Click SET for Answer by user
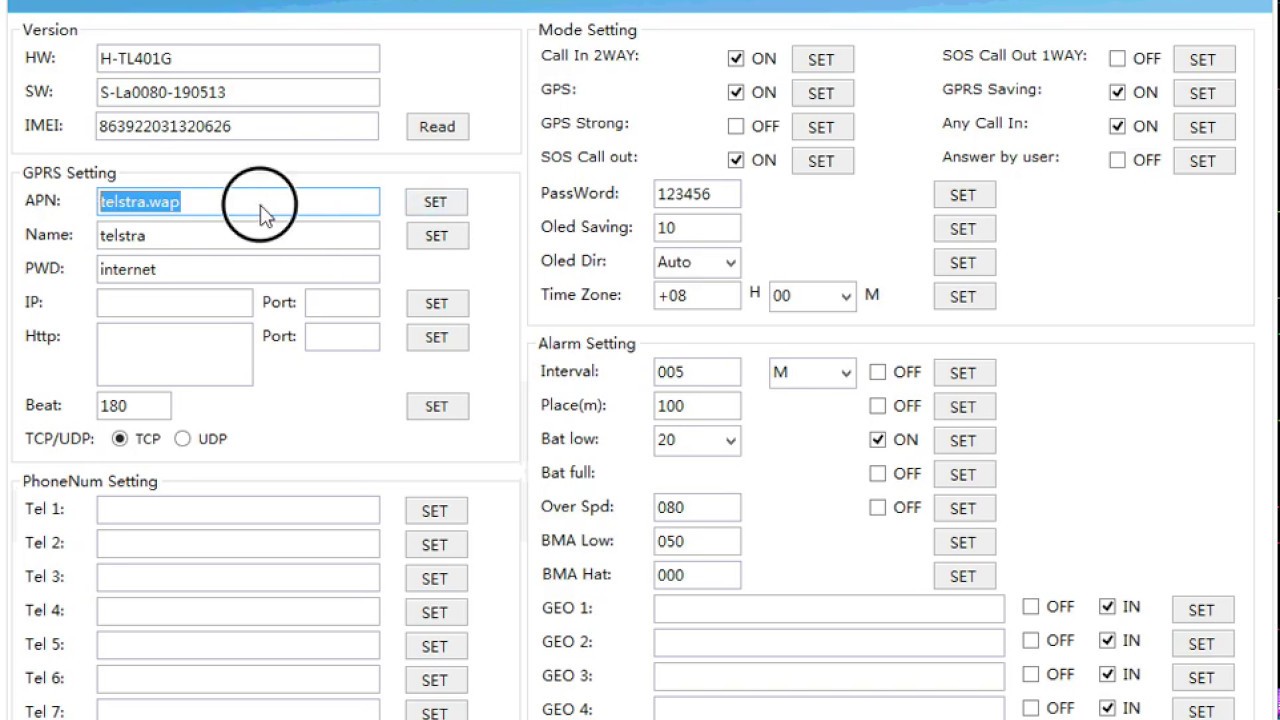Screen dimensions: 1280x720 click(x=1203, y=161)
